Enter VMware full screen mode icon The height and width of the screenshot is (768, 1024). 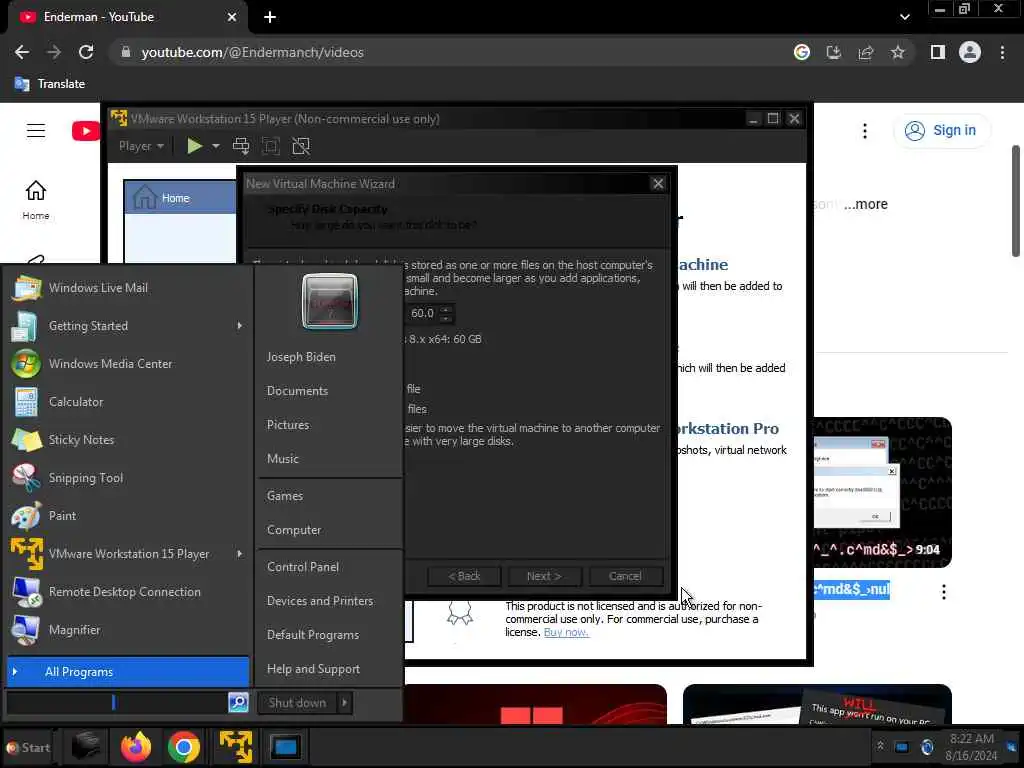coord(270,146)
